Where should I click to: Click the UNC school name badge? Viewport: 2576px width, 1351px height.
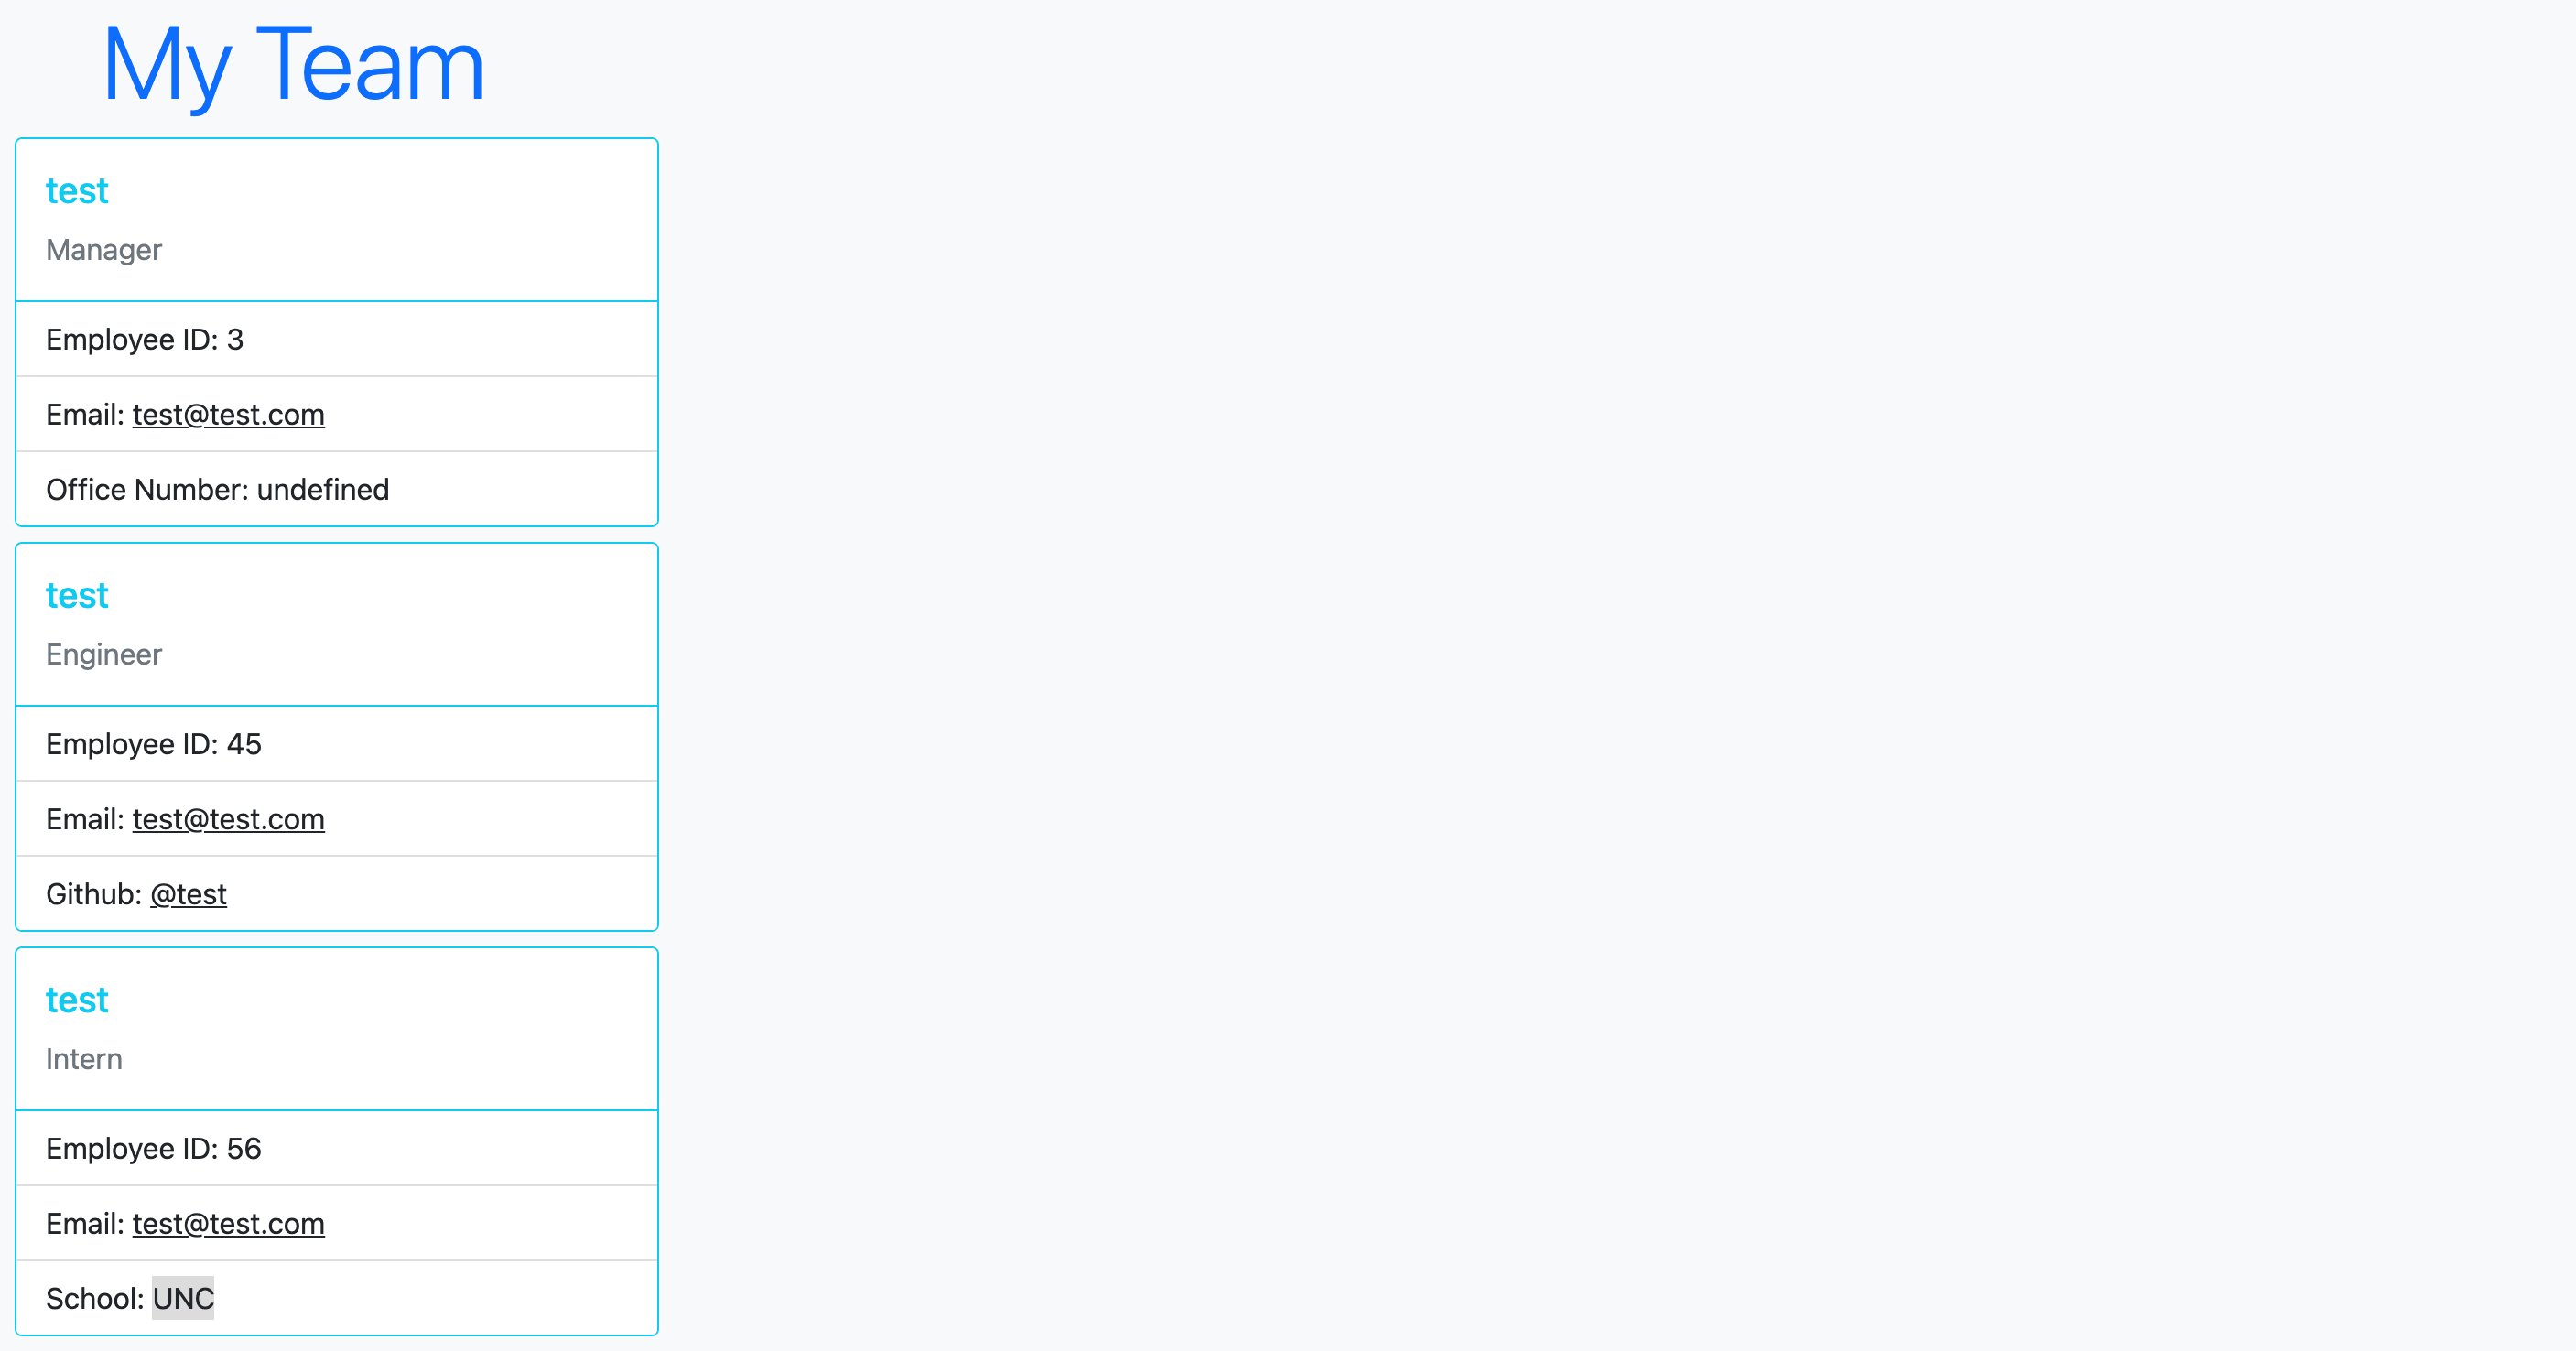(x=180, y=1298)
